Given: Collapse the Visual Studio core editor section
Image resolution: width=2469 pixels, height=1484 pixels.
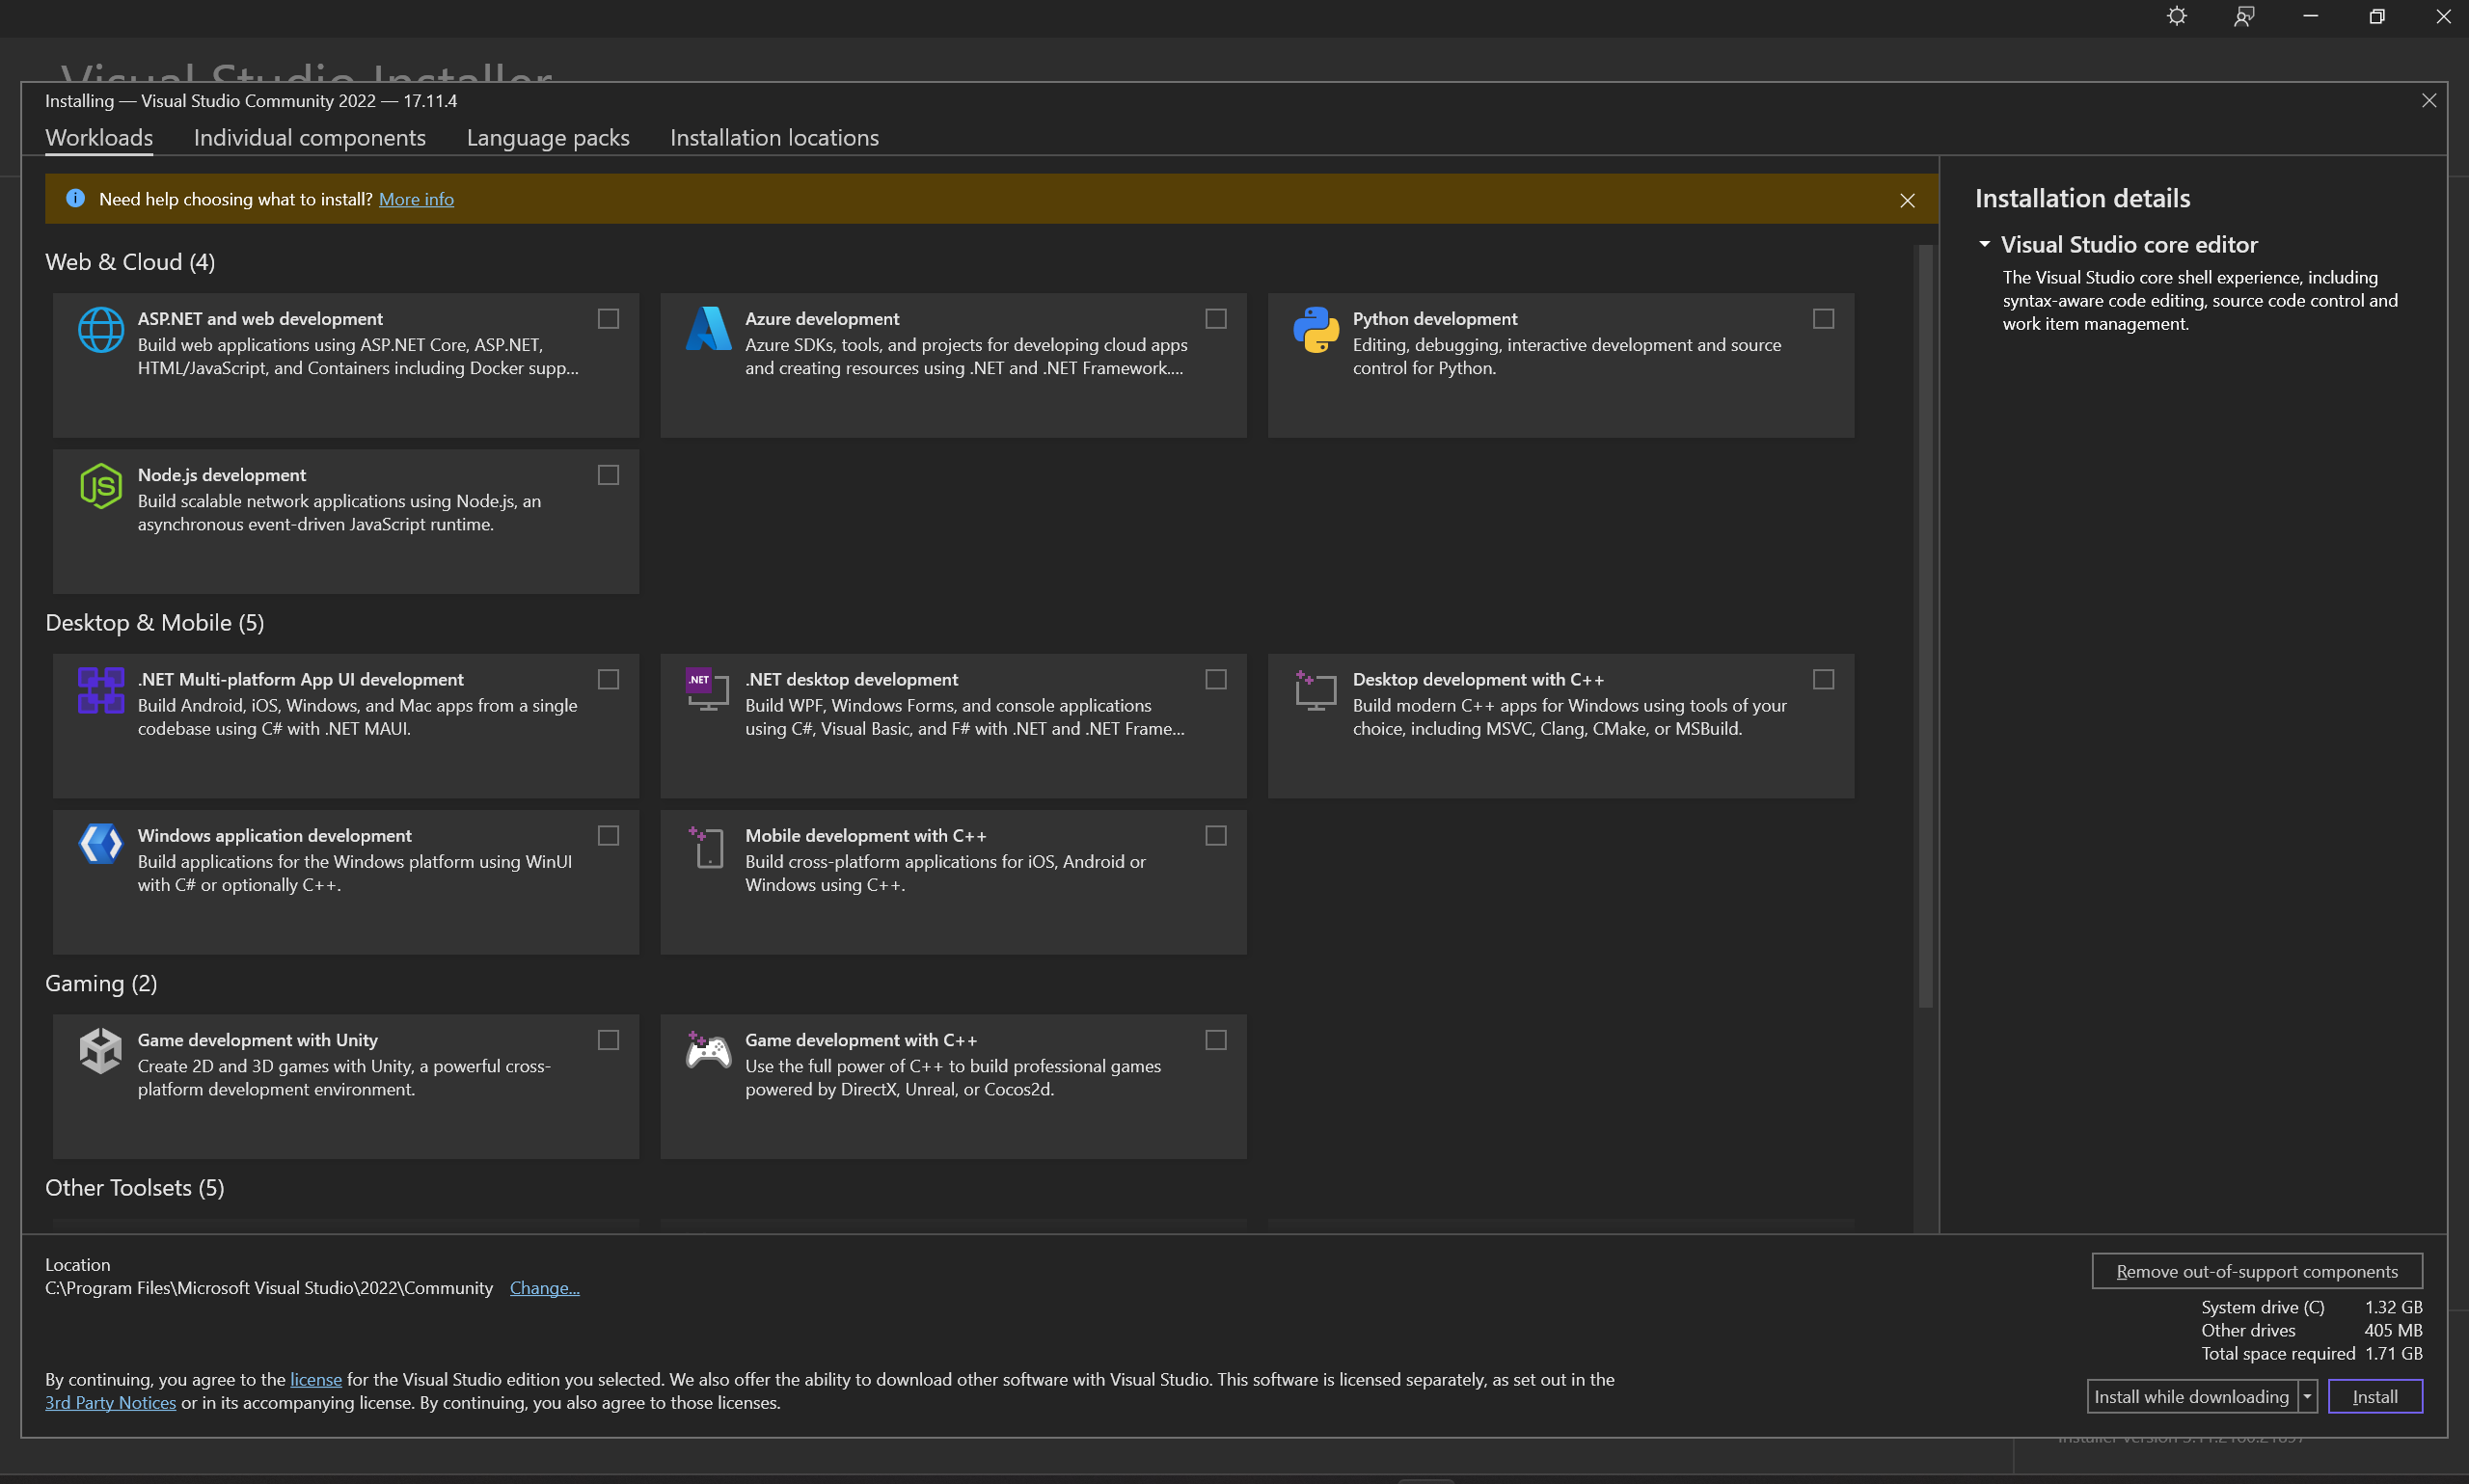Looking at the screenshot, I should [1984, 245].
